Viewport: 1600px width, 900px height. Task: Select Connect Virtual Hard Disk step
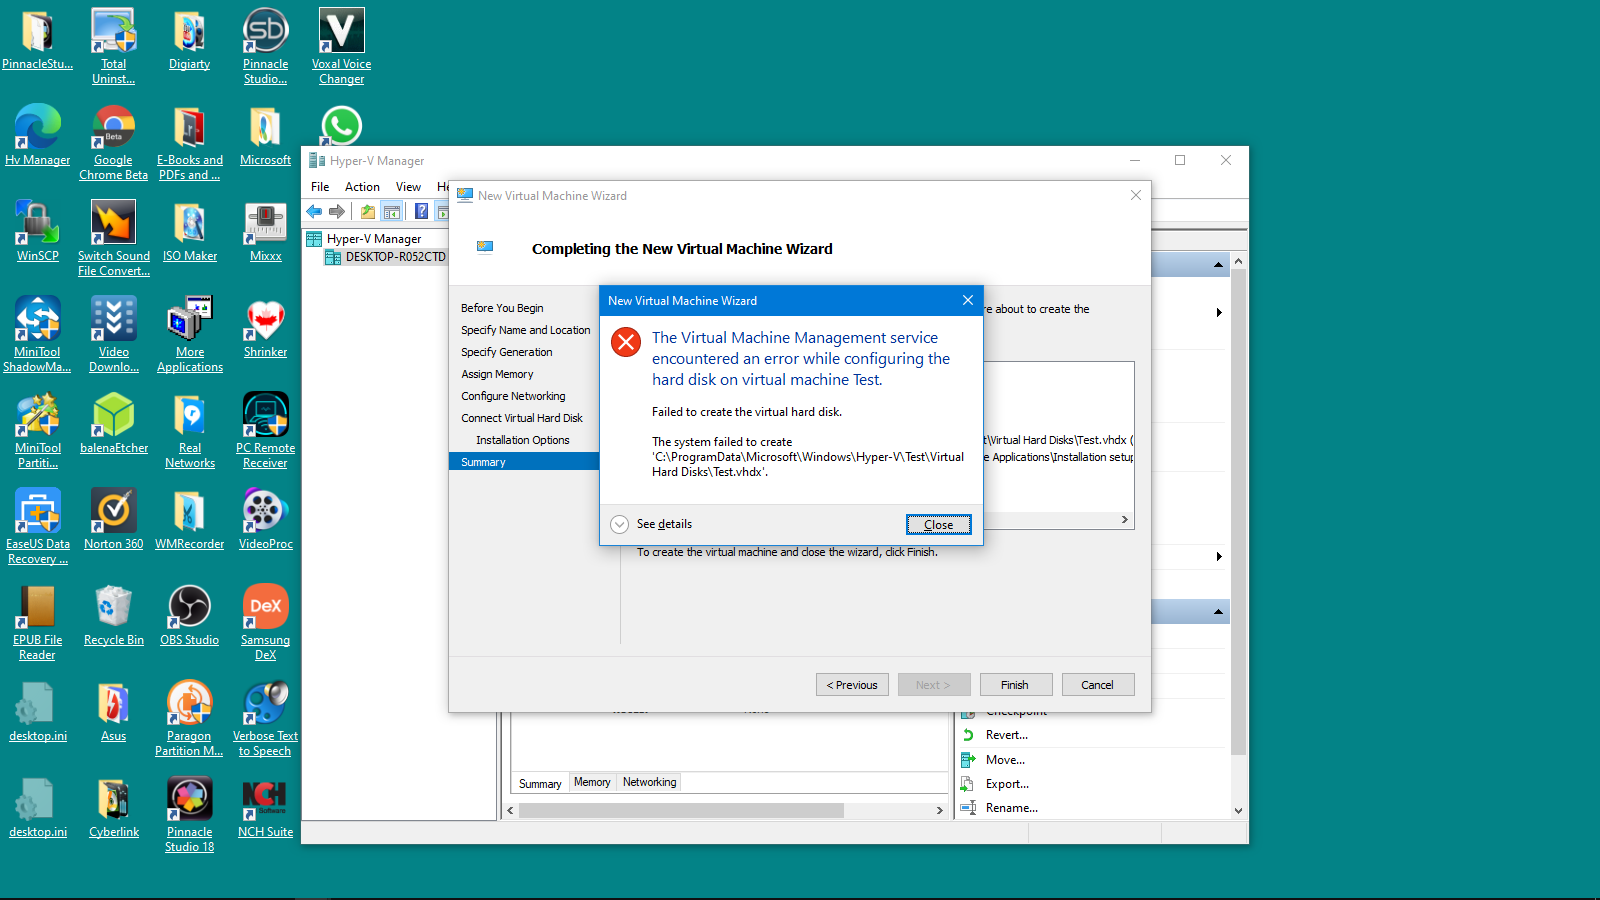pos(522,418)
